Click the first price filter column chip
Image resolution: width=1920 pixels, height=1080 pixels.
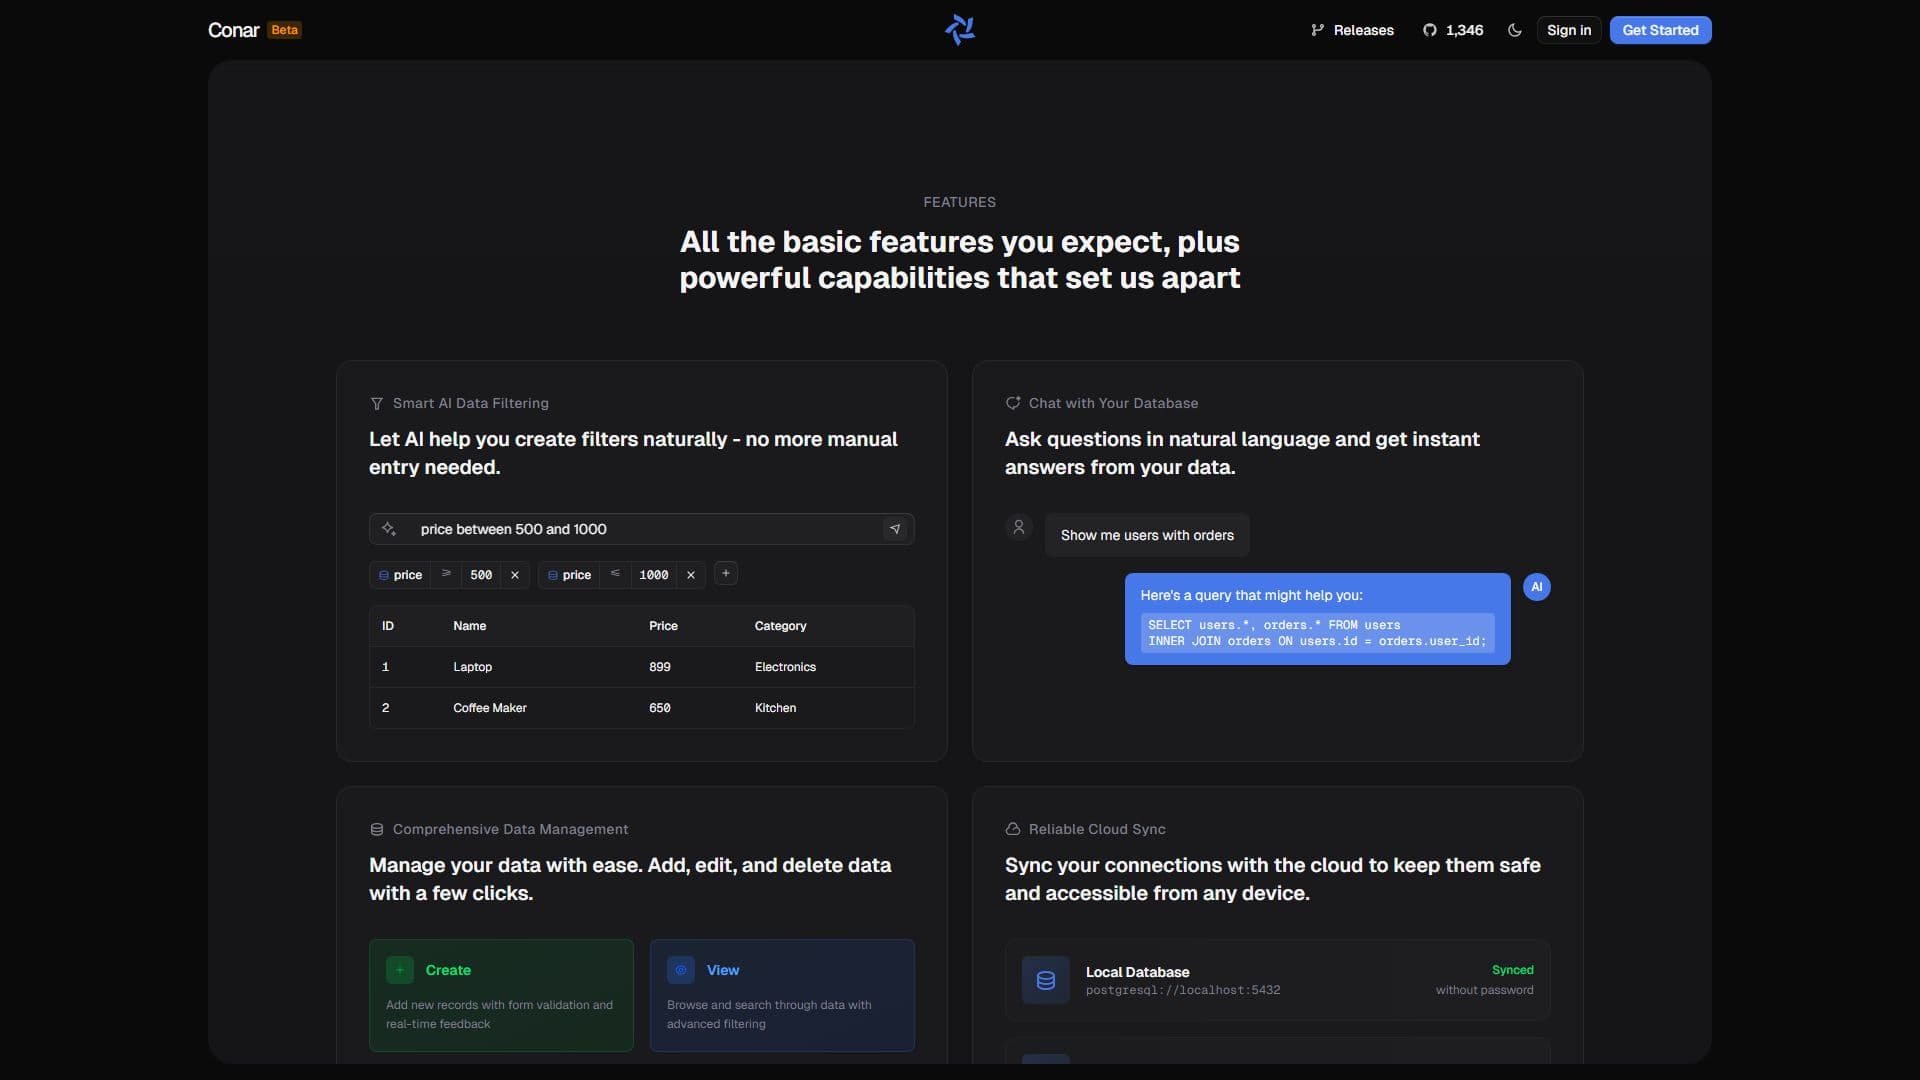coord(401,575)
